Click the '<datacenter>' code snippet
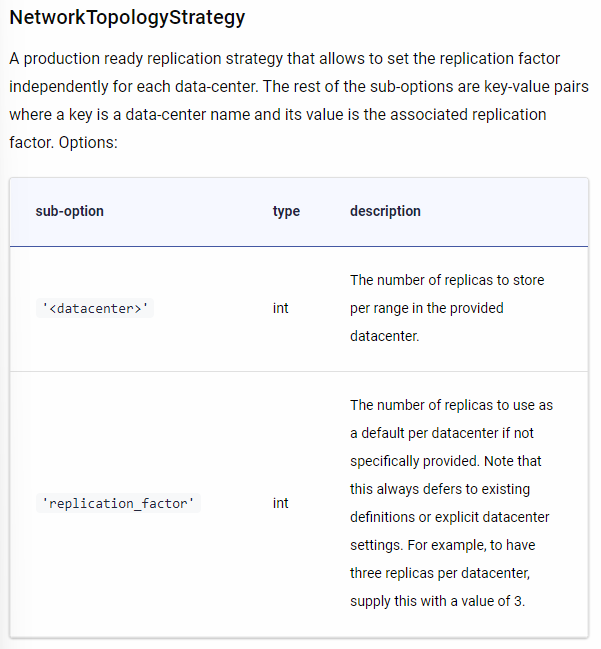Screen dimensions: 601x649 [95, 308]
